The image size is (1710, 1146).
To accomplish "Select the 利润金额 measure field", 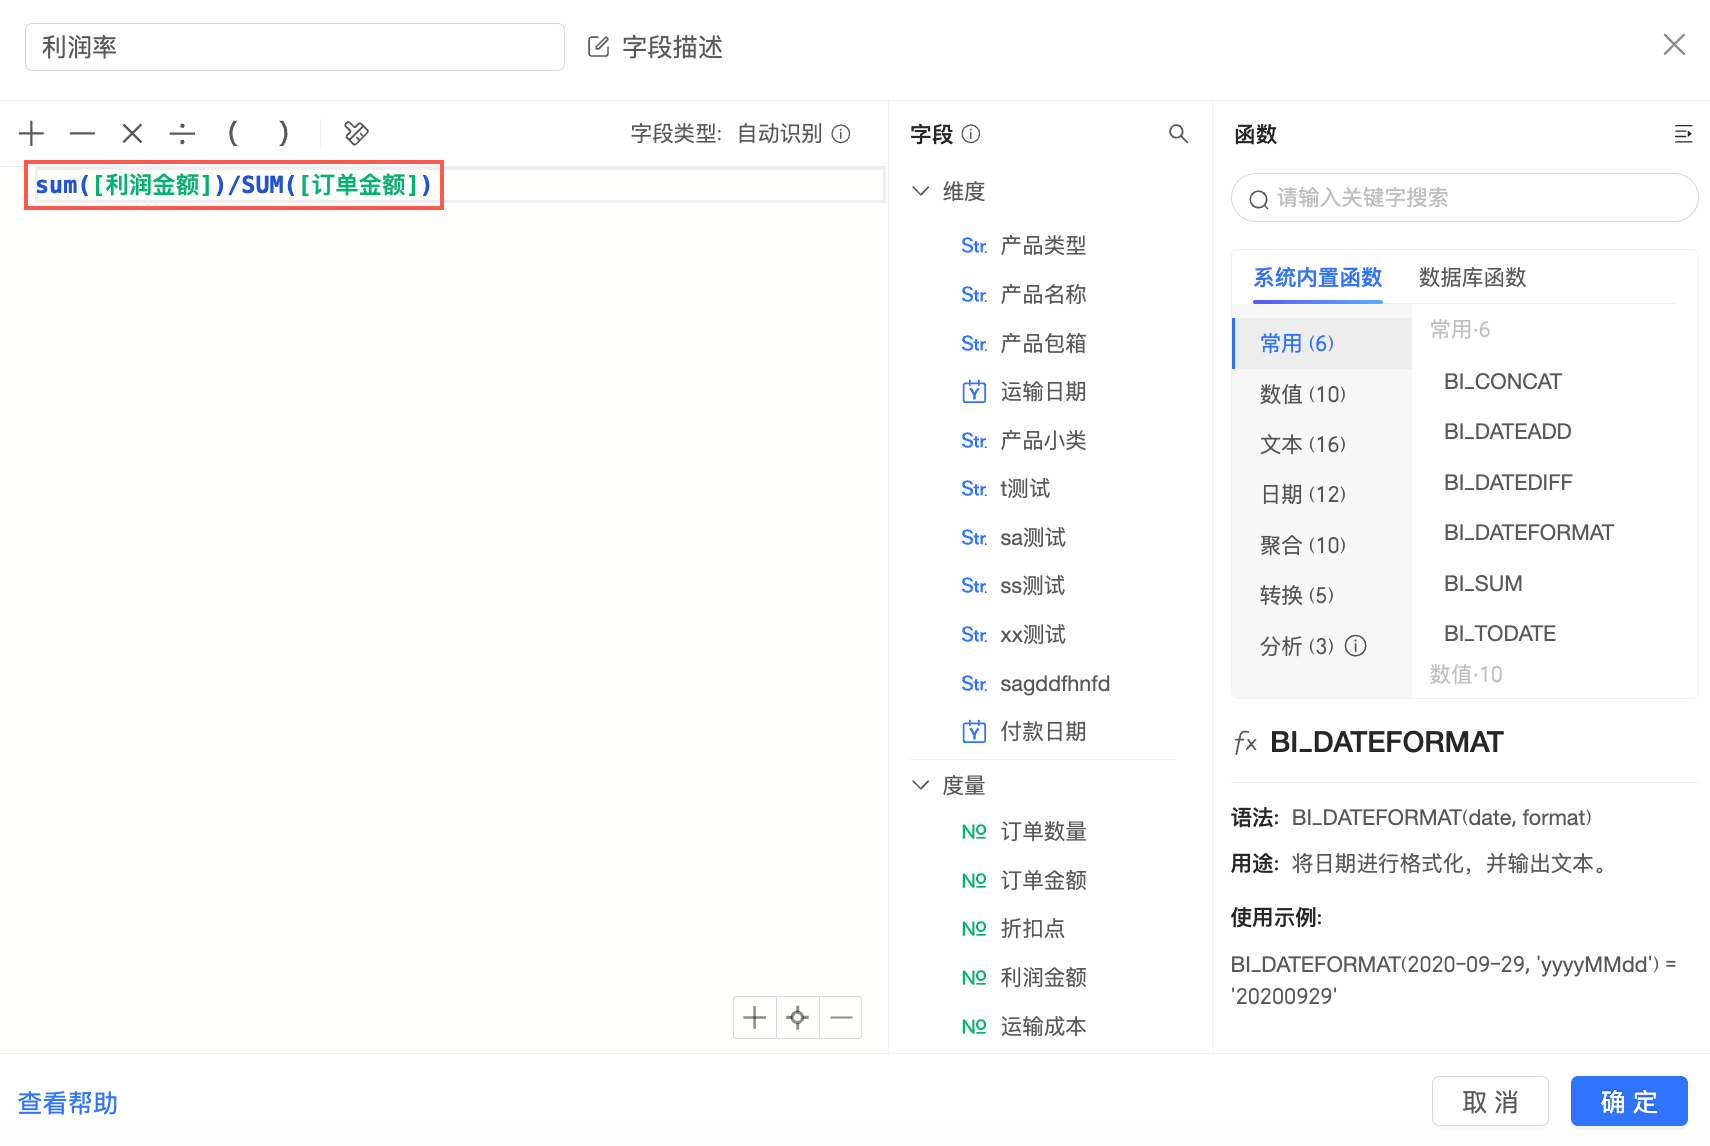I will tap(1042, 977).
